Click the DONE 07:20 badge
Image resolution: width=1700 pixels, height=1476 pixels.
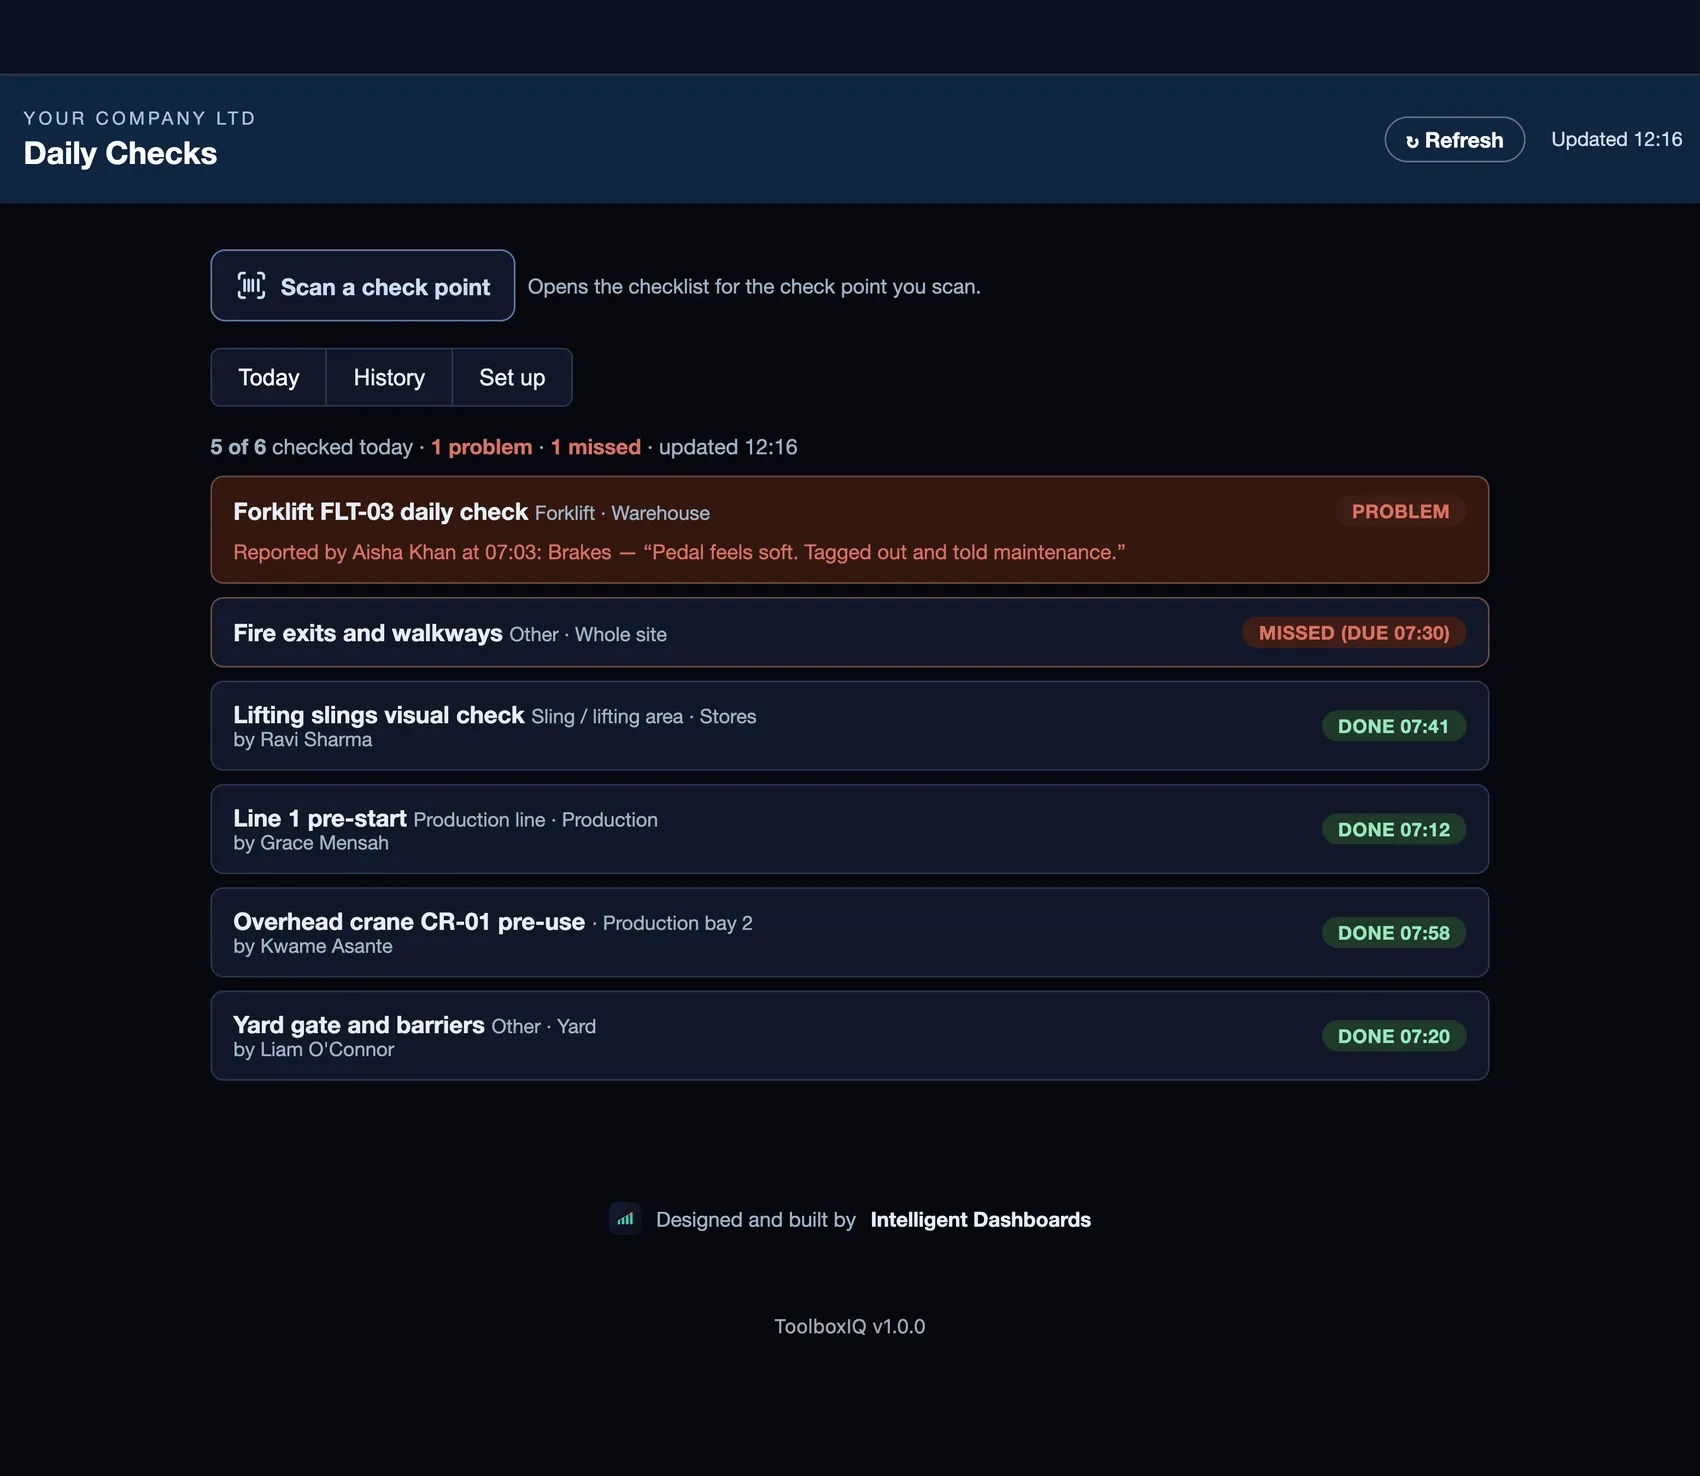(x=1394, y=1036)
